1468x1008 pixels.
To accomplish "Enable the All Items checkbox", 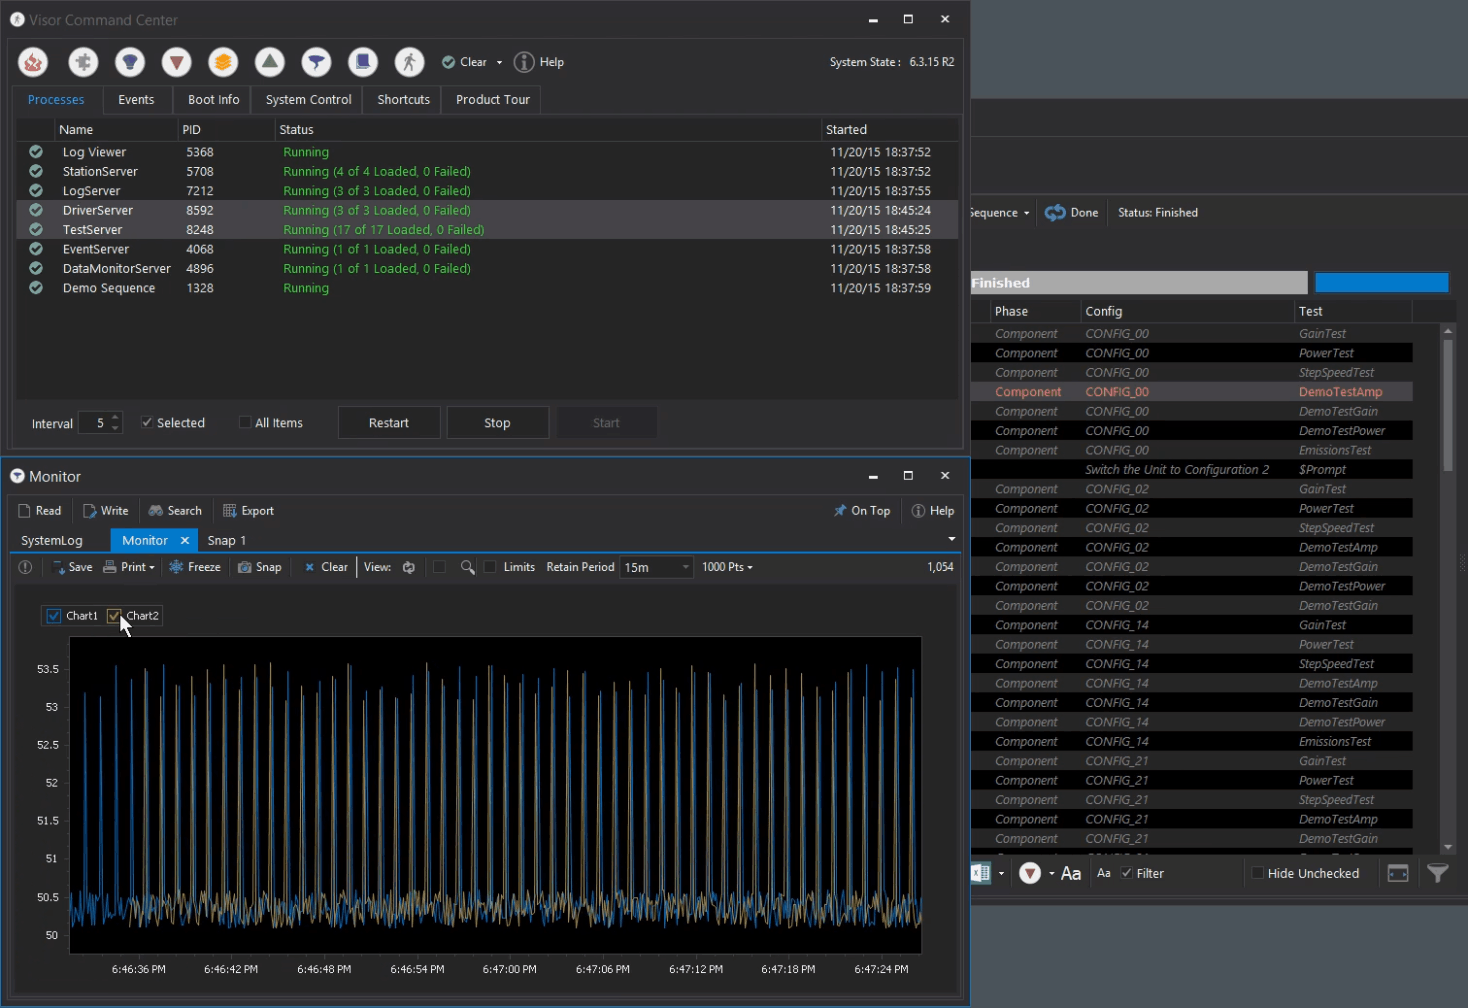I will pos(244,422).
